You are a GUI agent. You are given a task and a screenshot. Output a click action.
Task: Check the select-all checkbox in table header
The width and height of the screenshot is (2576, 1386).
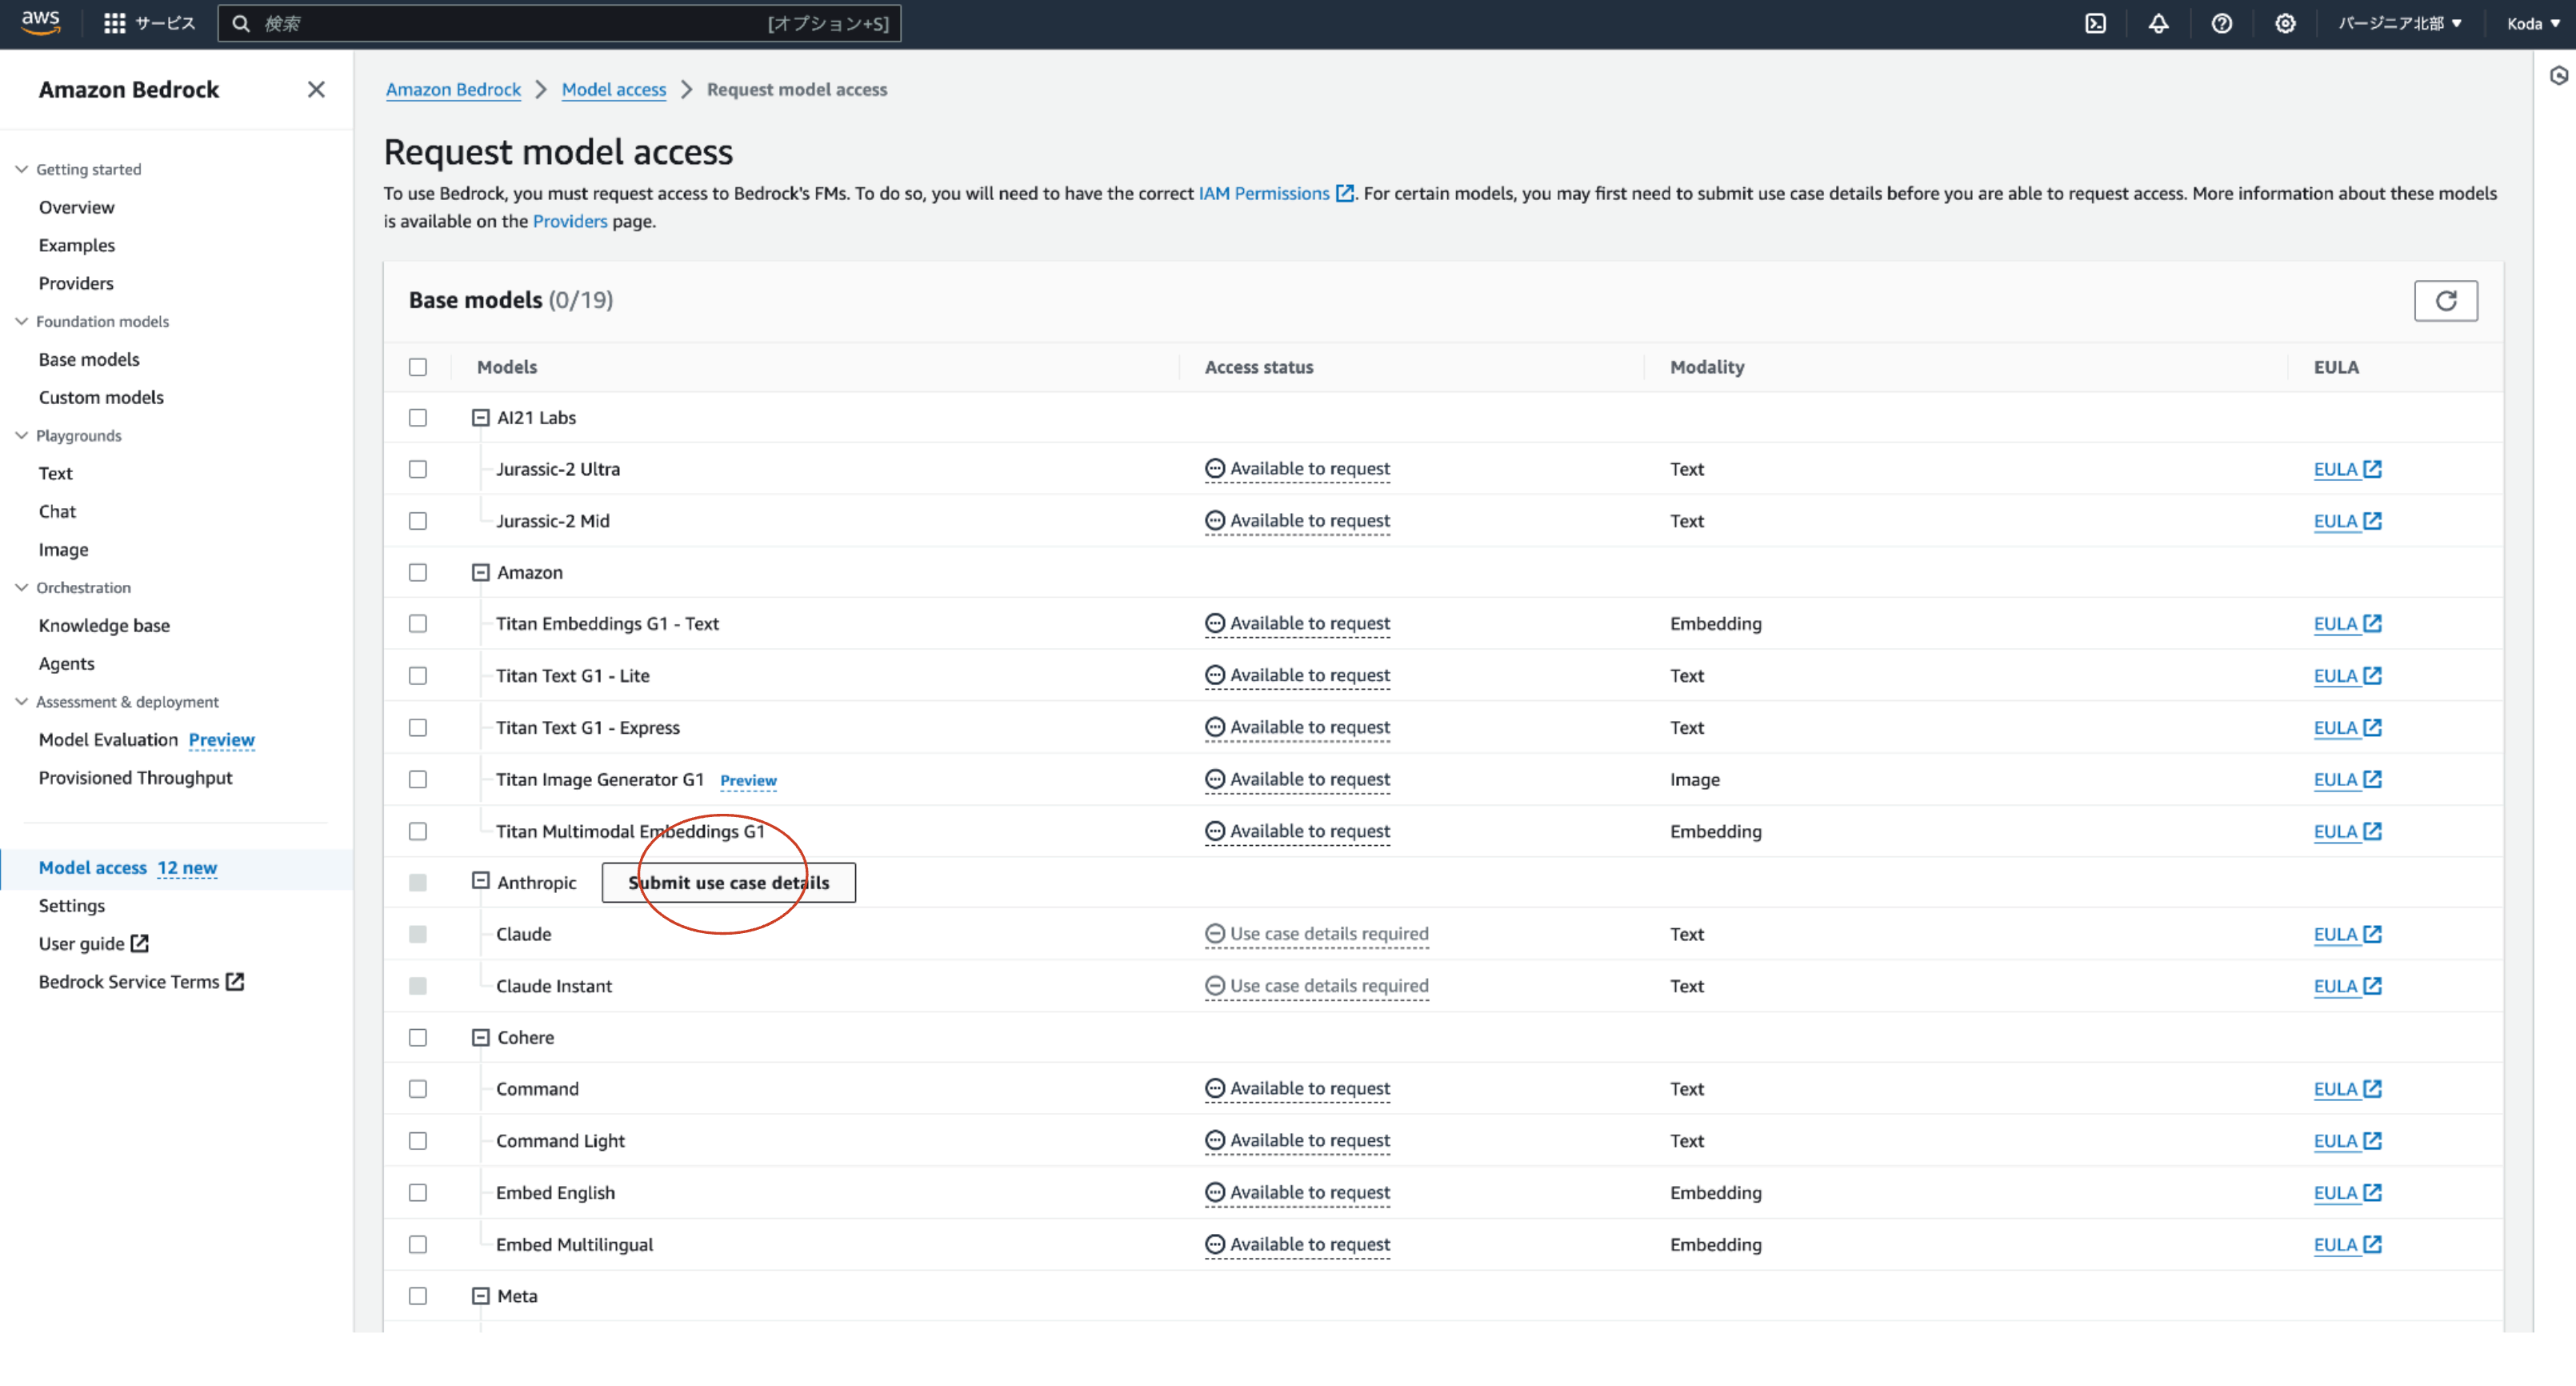(x=418, y=367)
